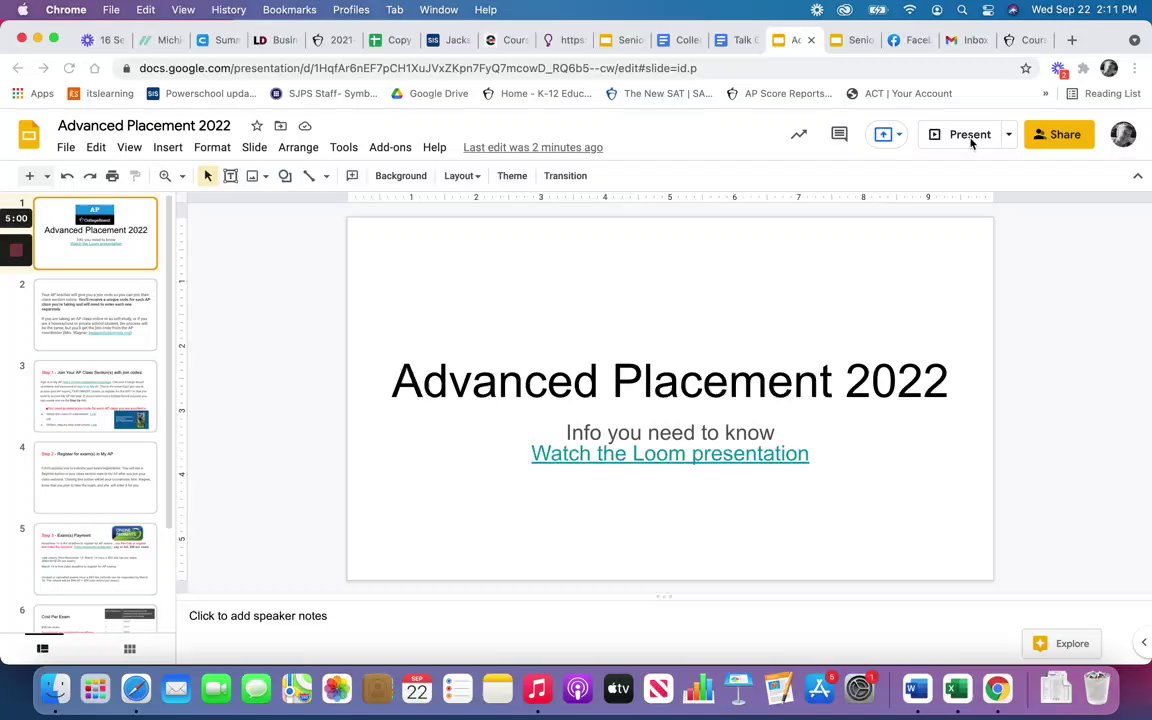
Task: Click the yellow Share button
Action: click(1058, 134)
